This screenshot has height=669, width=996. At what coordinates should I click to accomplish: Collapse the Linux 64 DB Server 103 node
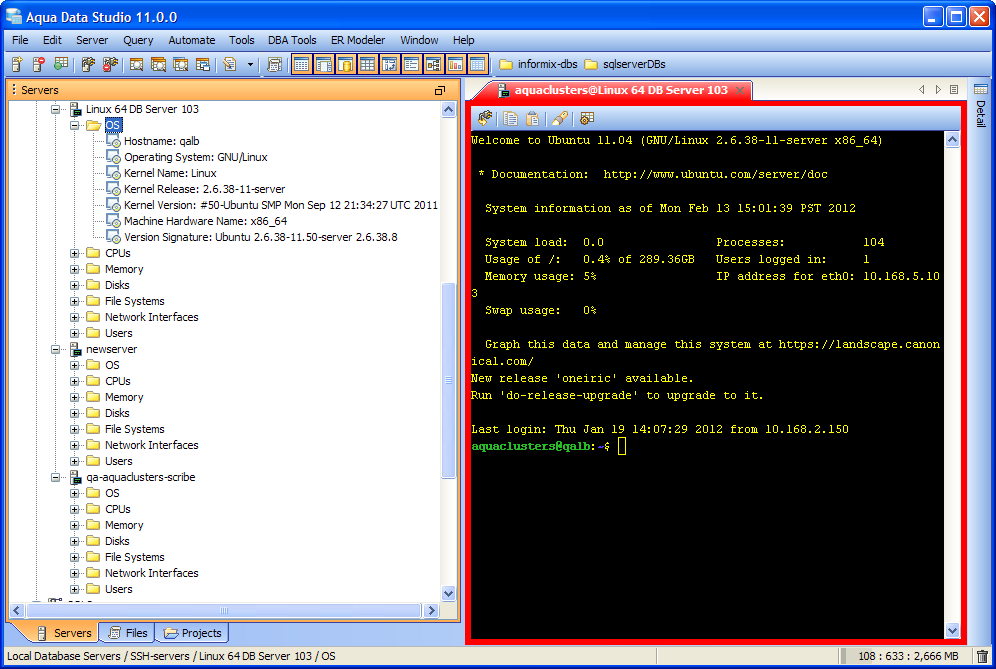tap(55, 109)
